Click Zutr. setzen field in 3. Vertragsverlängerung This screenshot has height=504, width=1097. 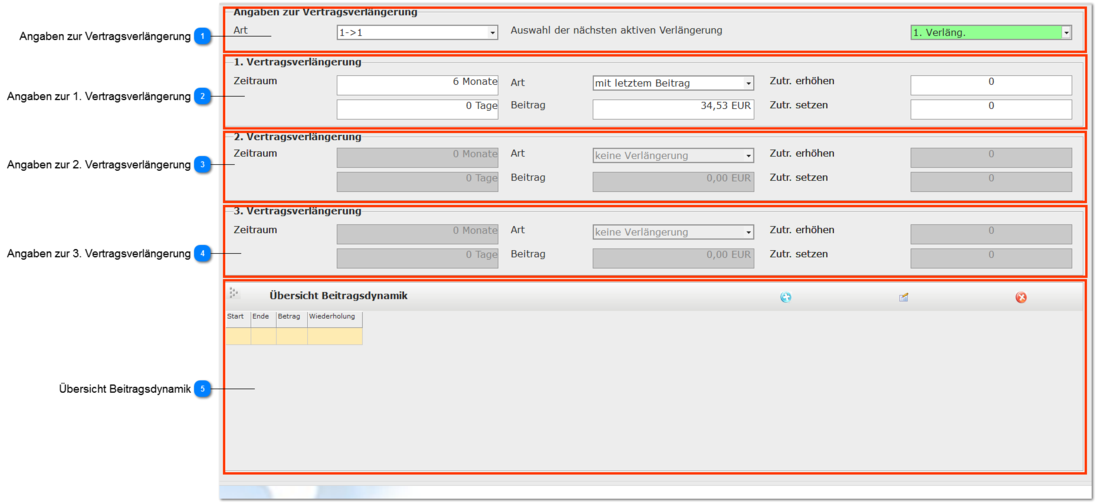pos(991,258)
